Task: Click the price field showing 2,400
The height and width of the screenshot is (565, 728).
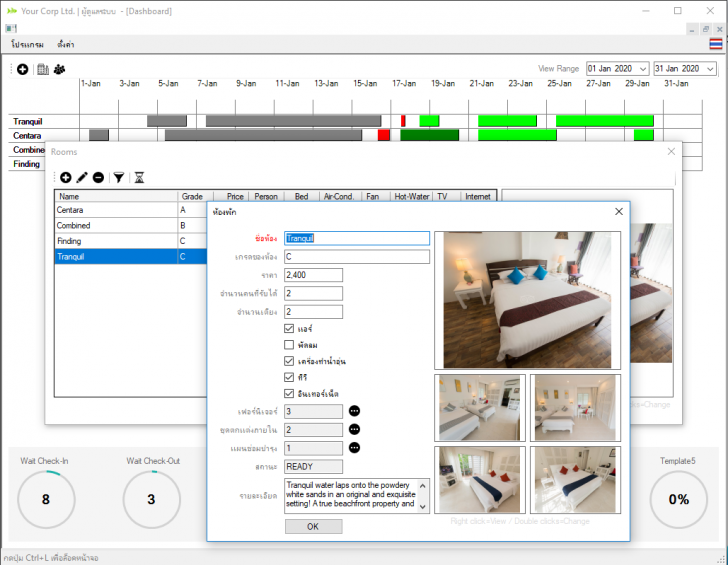Action: (313, 275)
